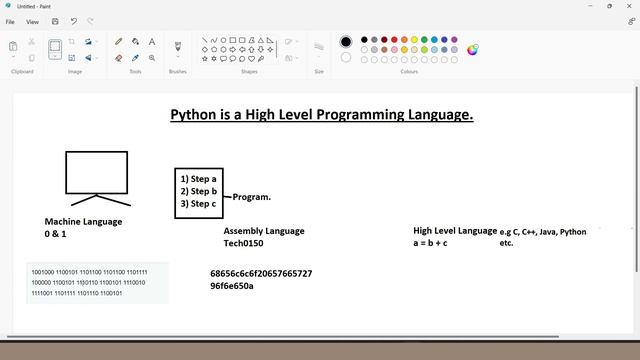Click the line Size thickness icon
Viewport: 640px width, 360px height.
[x=319, y=47]
